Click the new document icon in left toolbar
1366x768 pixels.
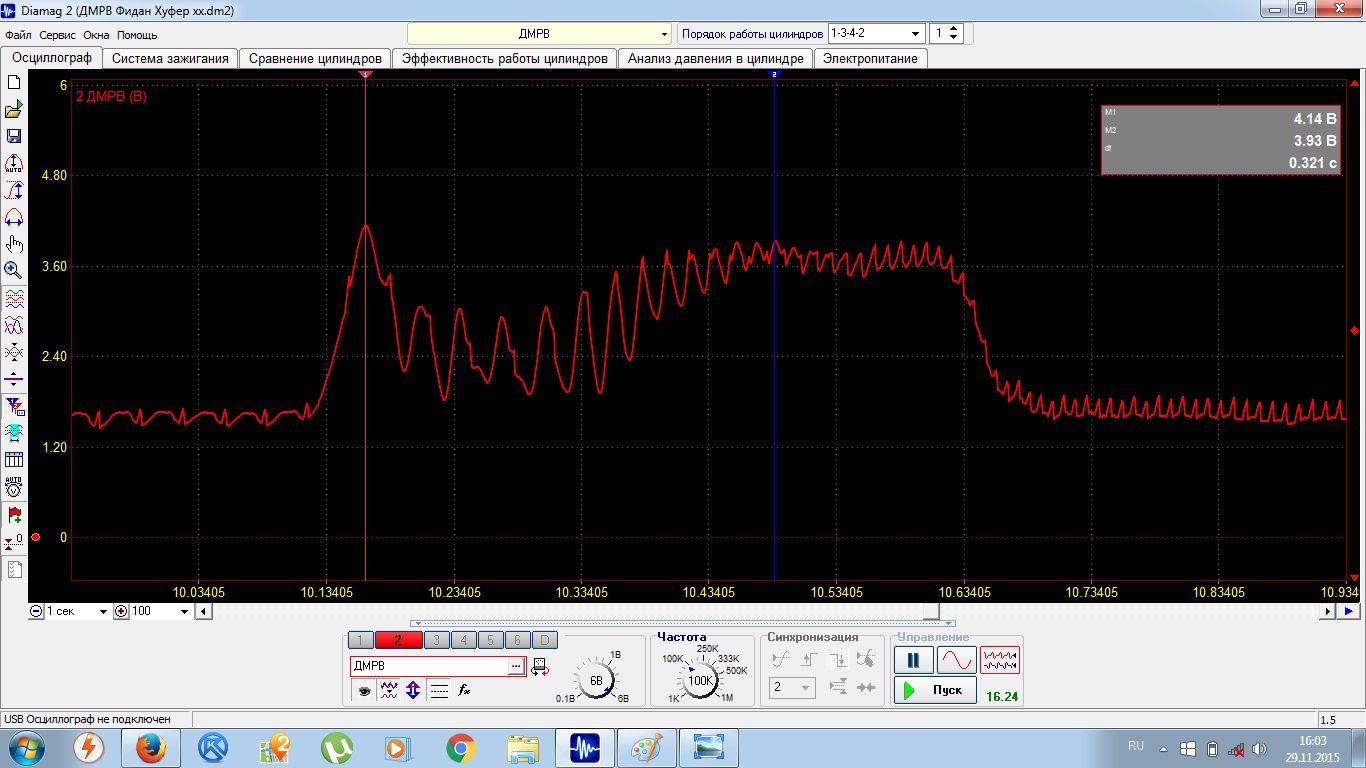(14, 83)
